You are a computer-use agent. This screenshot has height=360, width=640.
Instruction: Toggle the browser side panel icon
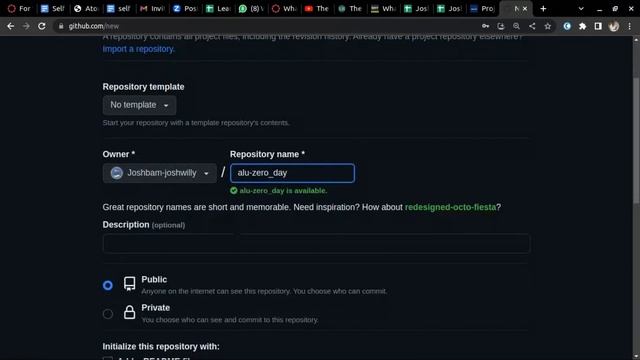[598, 26]
